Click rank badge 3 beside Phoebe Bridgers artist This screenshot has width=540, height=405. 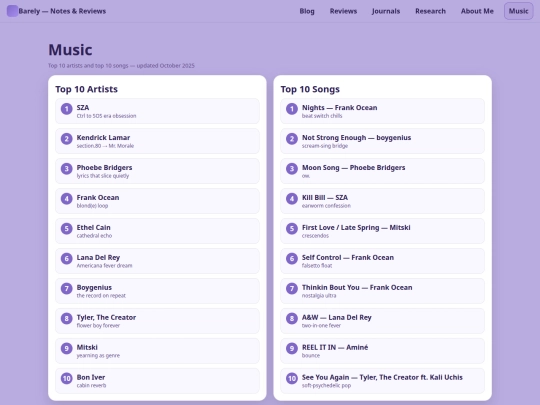[66, 169]
